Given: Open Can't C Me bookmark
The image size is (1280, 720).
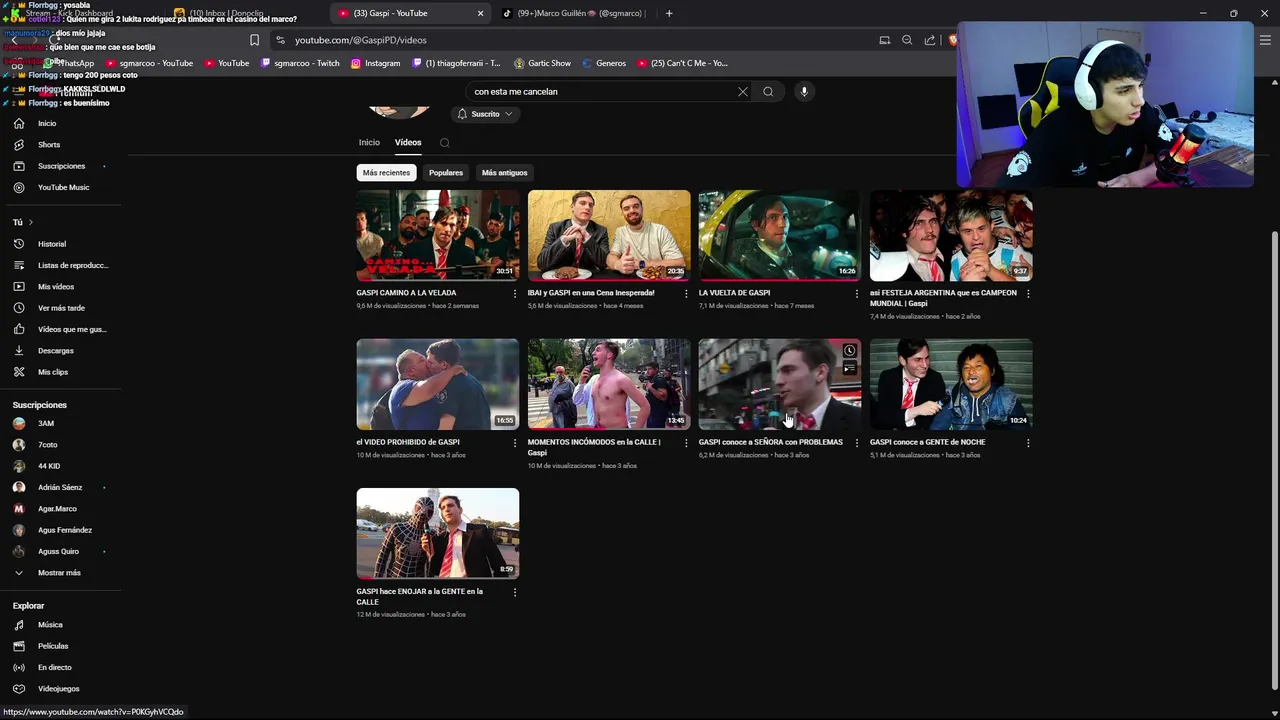Looking at the screenshot, I should (682, 63).
